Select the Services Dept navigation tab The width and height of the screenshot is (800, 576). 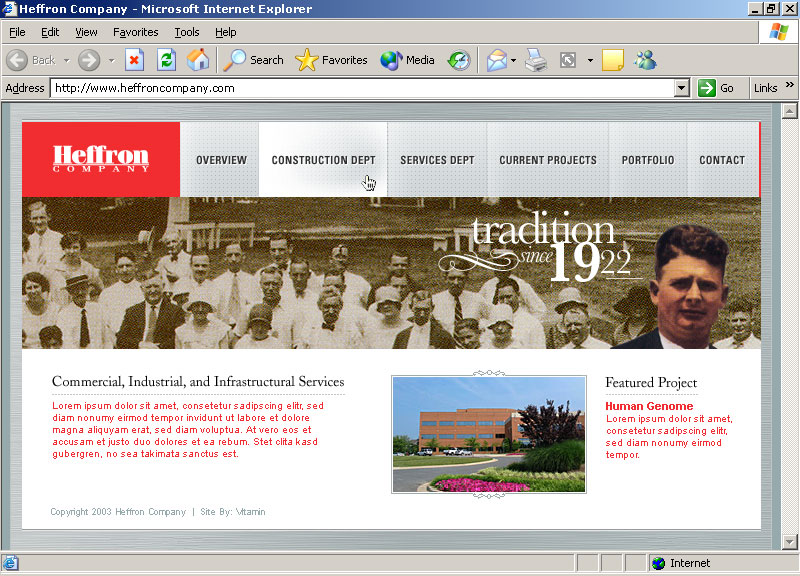pyautogui.click(x=437, y=160)
